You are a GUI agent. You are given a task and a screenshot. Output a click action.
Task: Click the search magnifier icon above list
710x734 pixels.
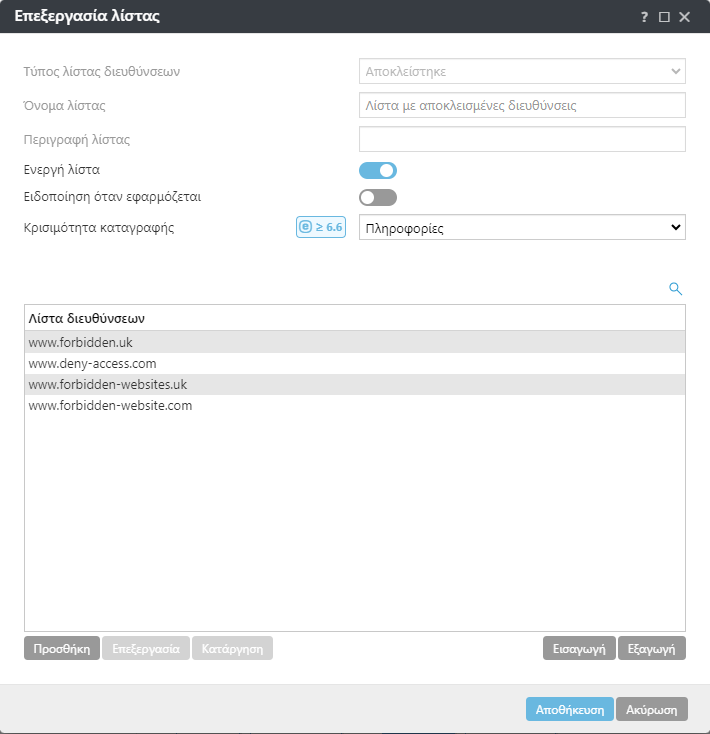[x=675, y=289]
